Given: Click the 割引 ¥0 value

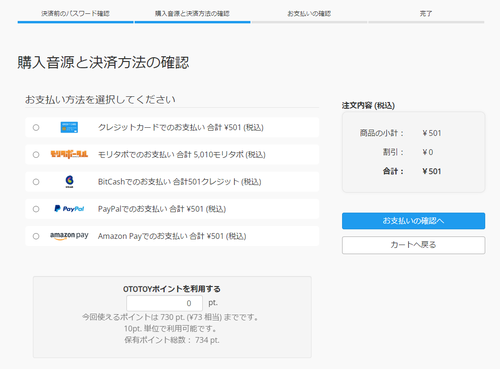Looking at the screenshot, I should click(428, 152).
